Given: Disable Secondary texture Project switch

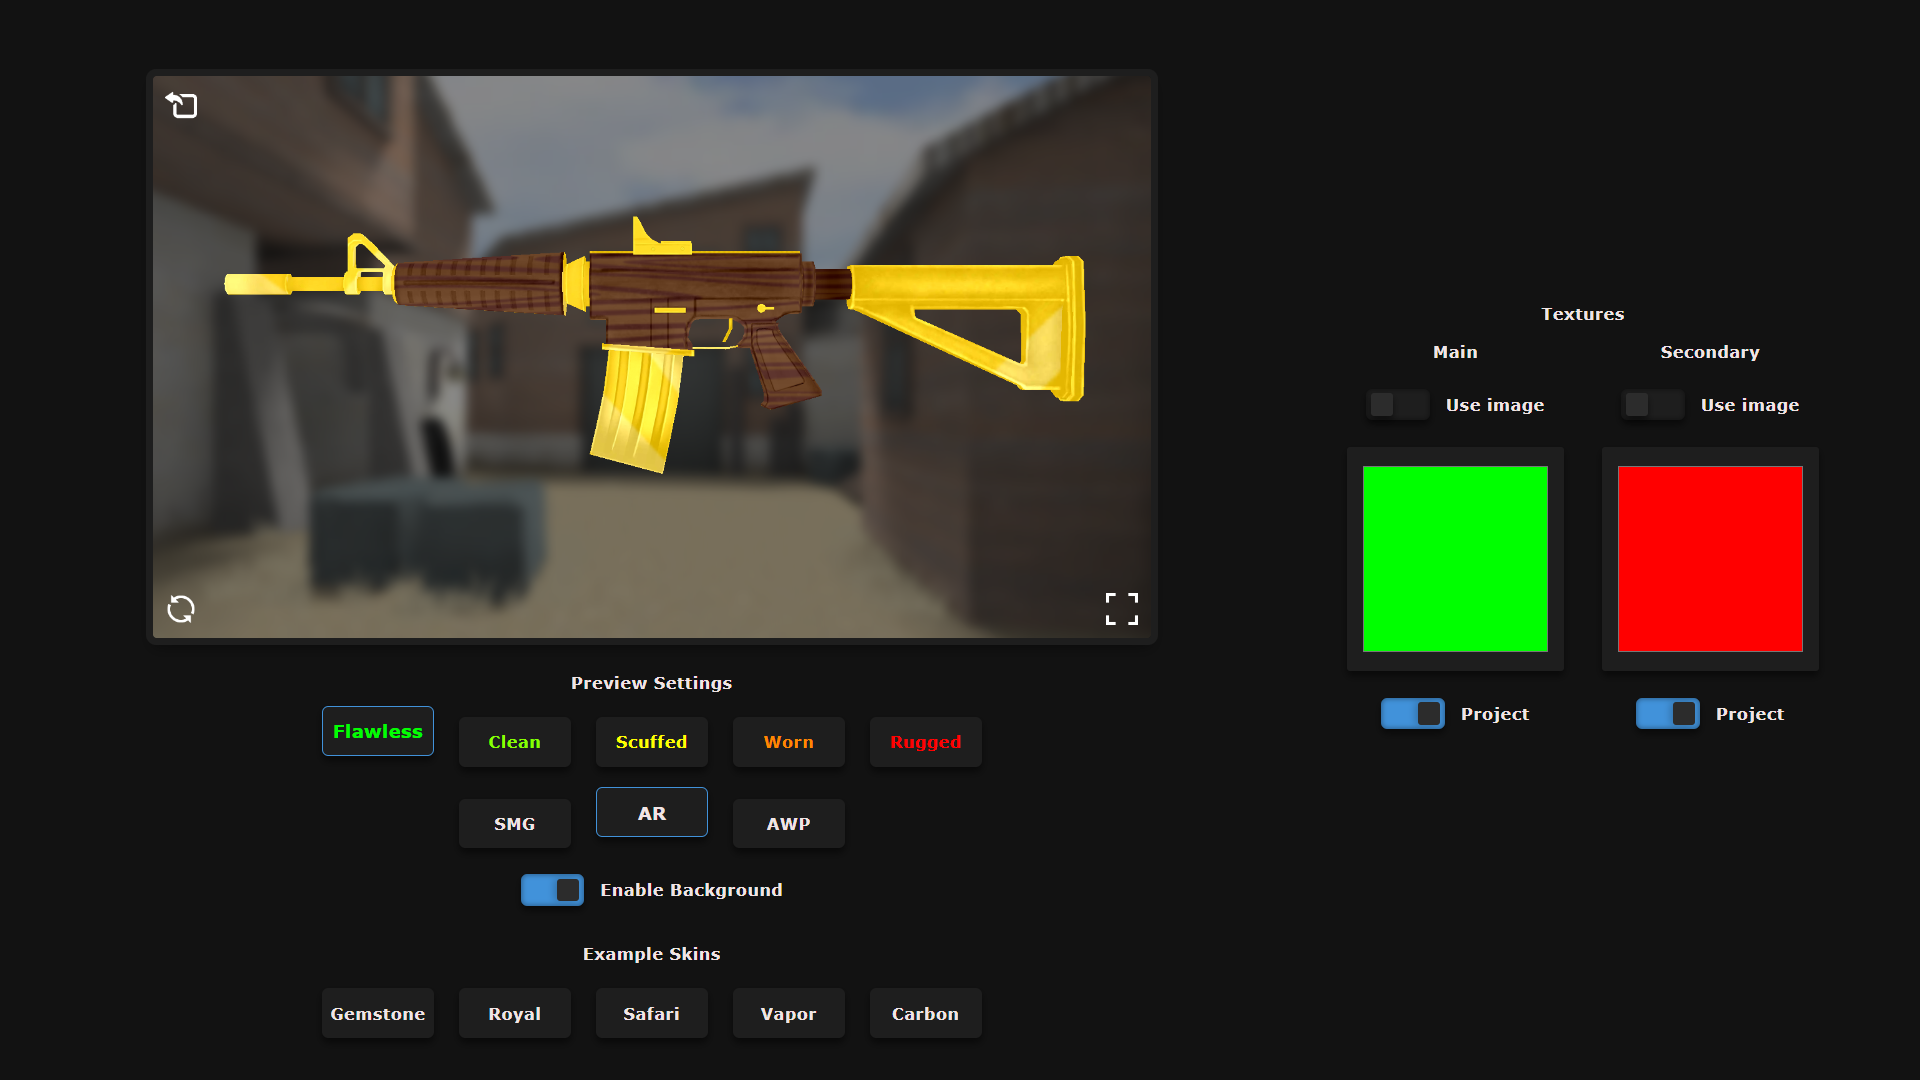Looking at the screenshot, I should coord(1667,714).
